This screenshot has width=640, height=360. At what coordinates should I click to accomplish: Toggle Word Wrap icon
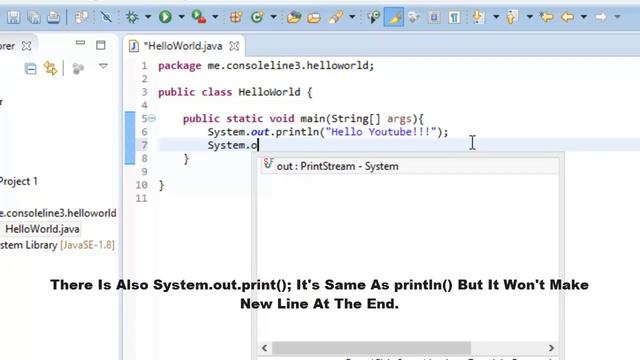[414, 17]
